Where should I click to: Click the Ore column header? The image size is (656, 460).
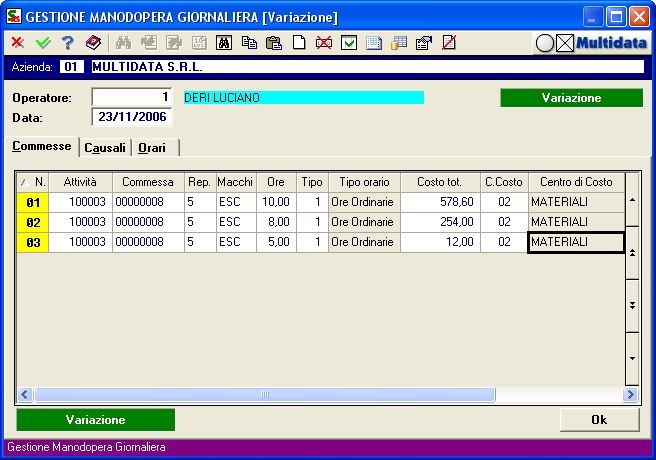(x=276, y=182)
